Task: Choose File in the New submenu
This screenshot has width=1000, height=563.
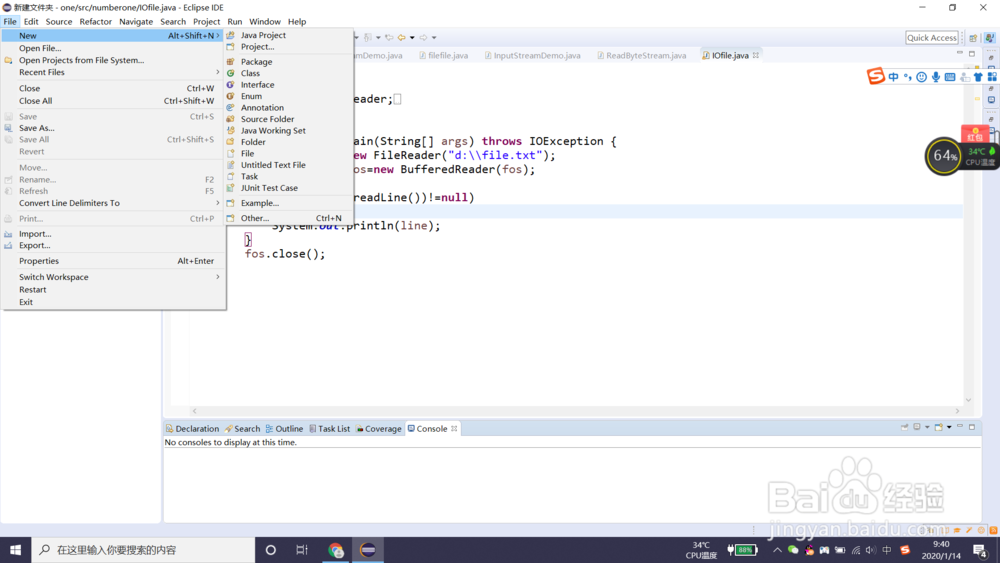Action: point(289,154)
